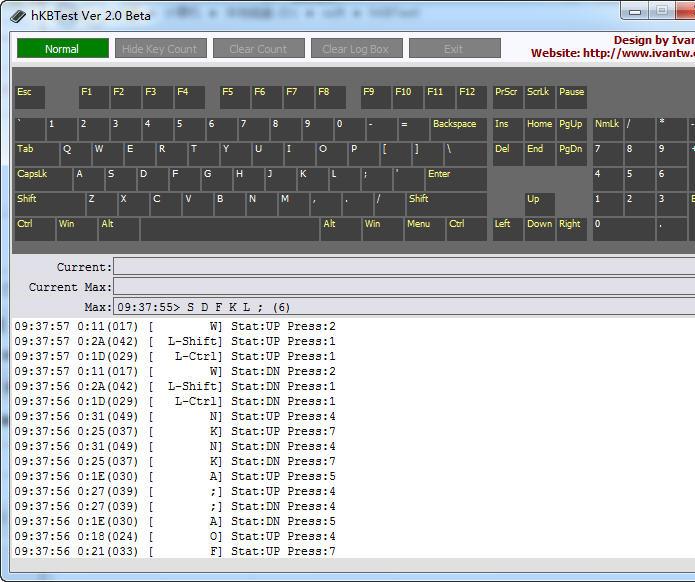
Task: Click the Esc key on virtual keyboard
Action: click(29, 97)
